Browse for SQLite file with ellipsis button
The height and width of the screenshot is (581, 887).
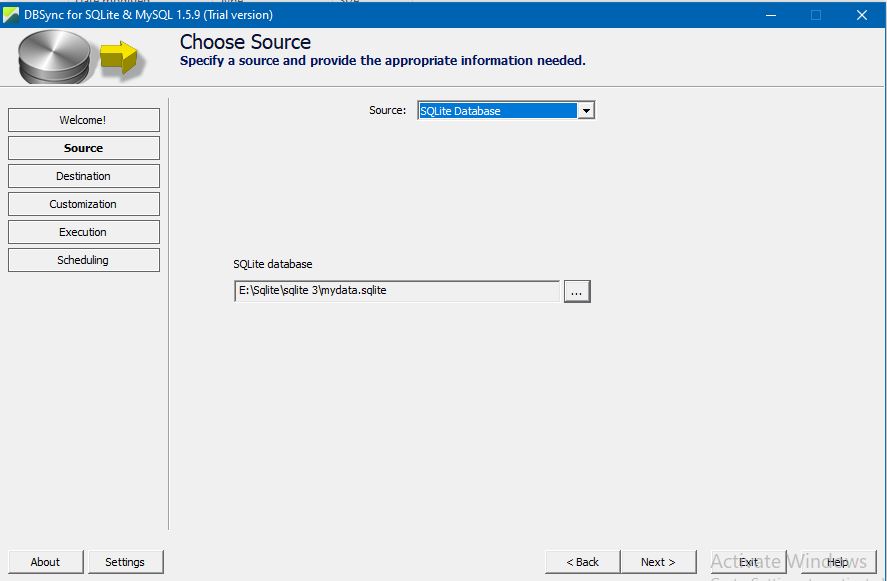pos(577,291)
